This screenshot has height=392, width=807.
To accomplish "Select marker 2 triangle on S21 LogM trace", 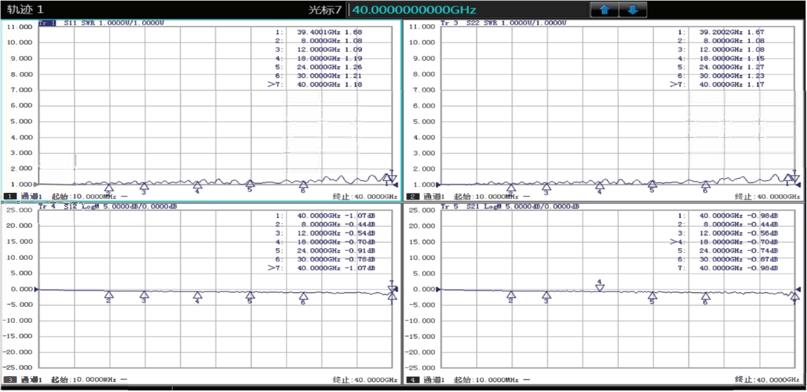I will tap(511, 295).
